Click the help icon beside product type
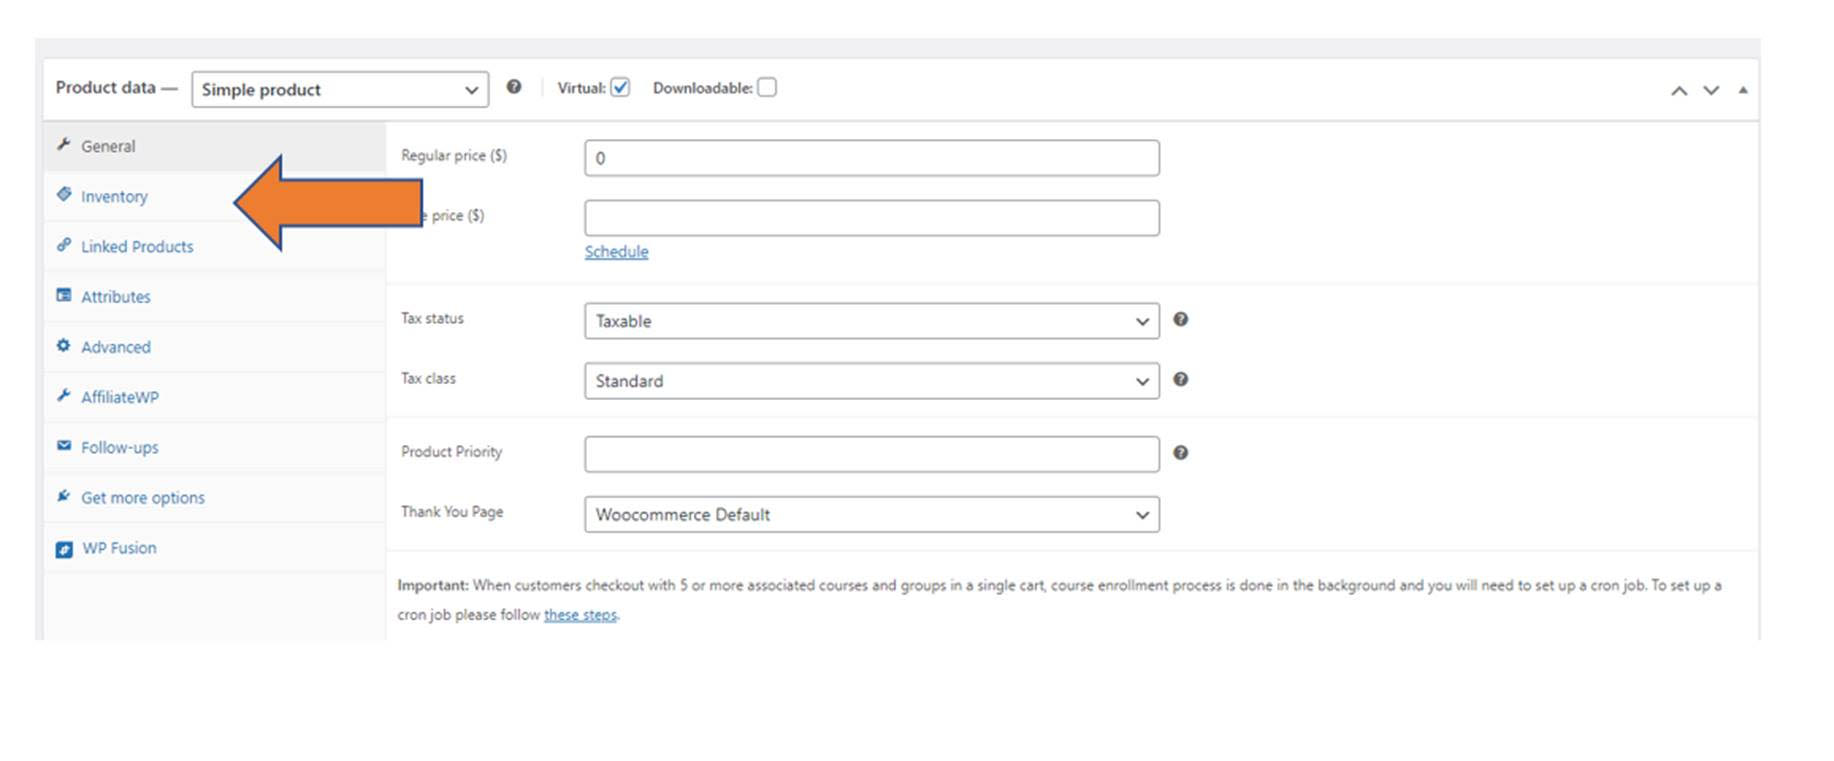The height and width of the screenshot is (761, 1834). (514, 87)
